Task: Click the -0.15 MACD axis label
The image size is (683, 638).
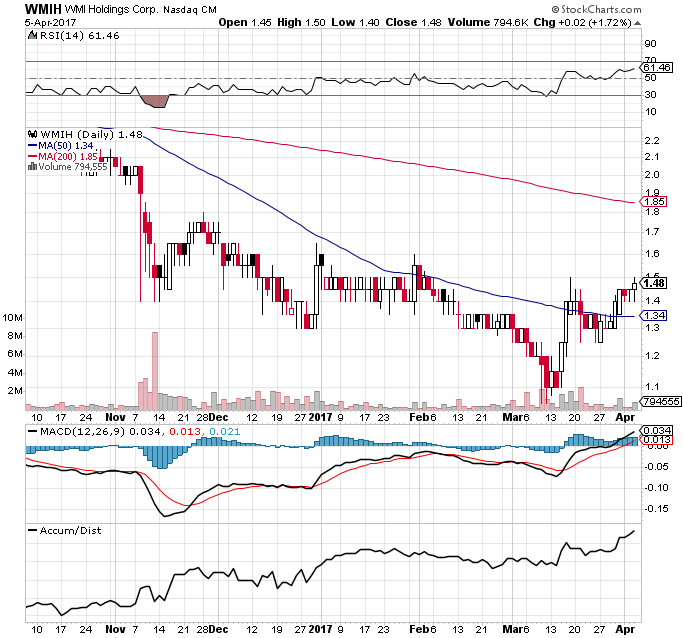Action: 656,509
